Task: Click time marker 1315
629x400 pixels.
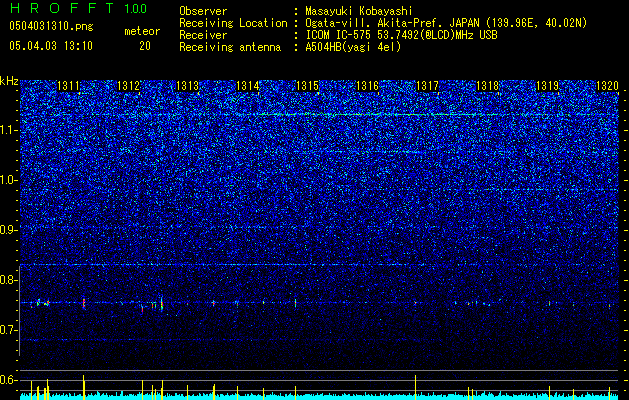Action: [308, 86]
